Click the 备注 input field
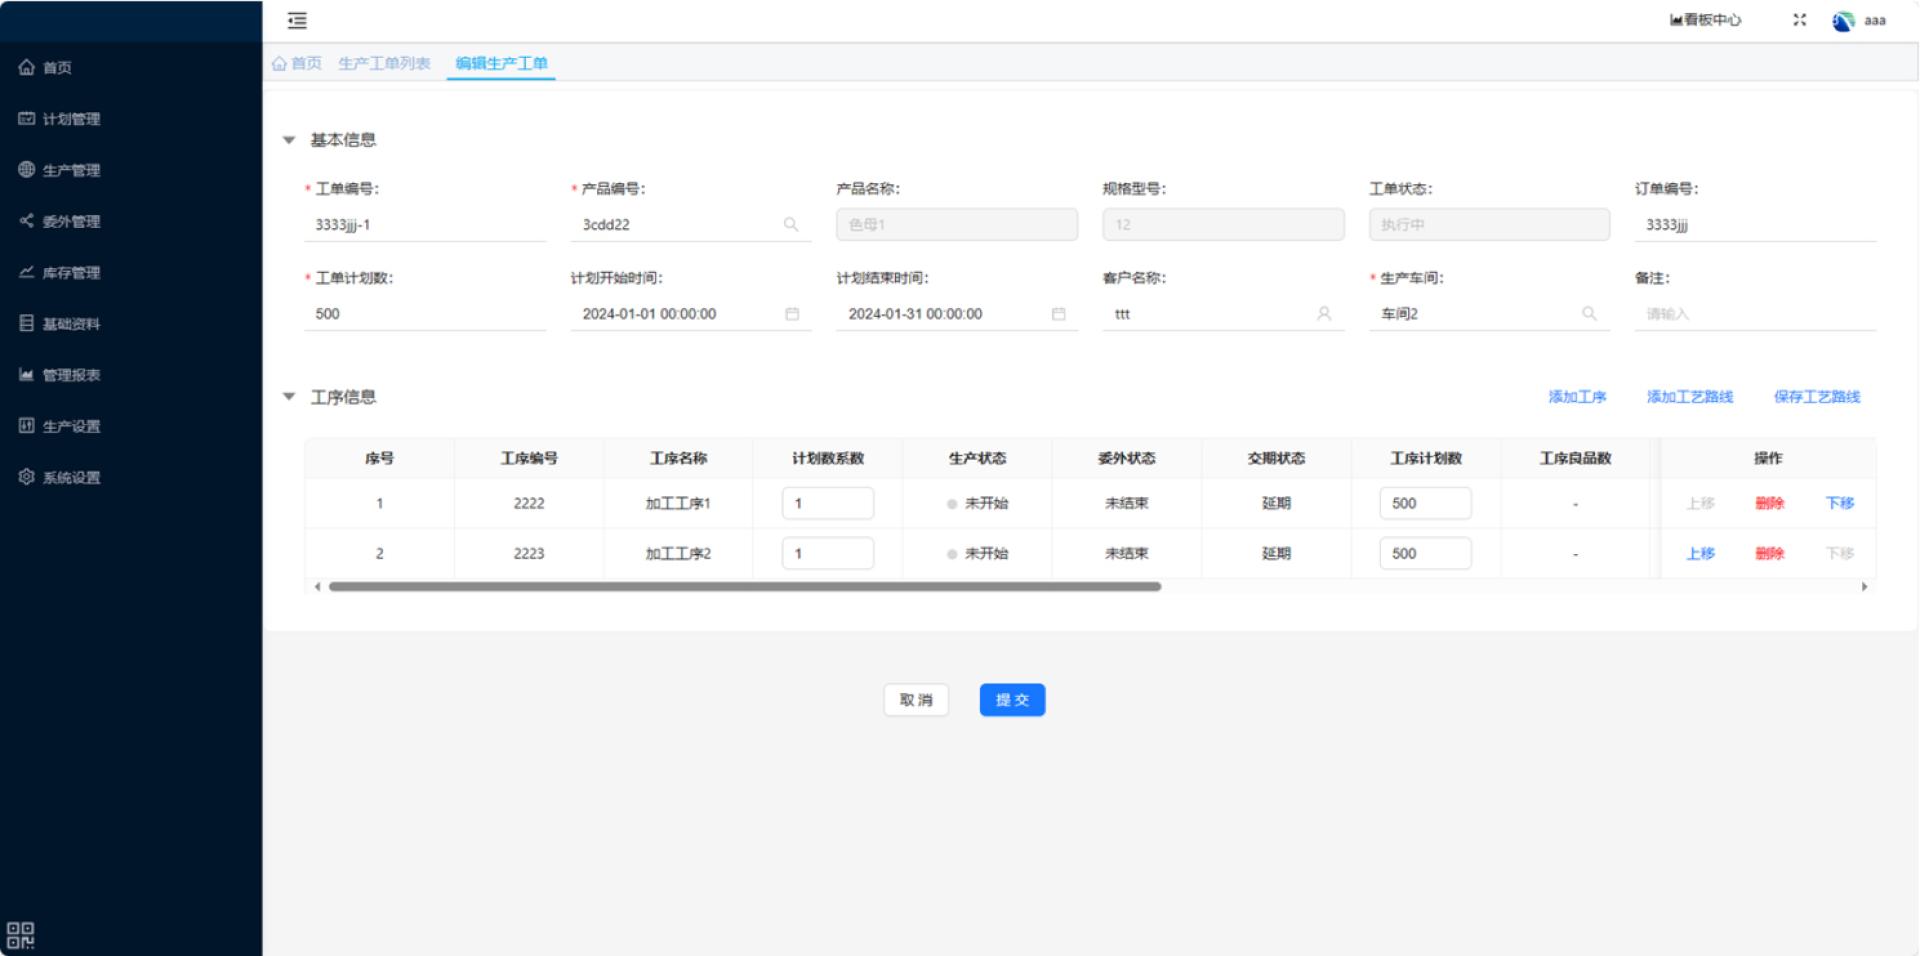The height and width of the screenshot is (956, 1920). pos(1755,314)
